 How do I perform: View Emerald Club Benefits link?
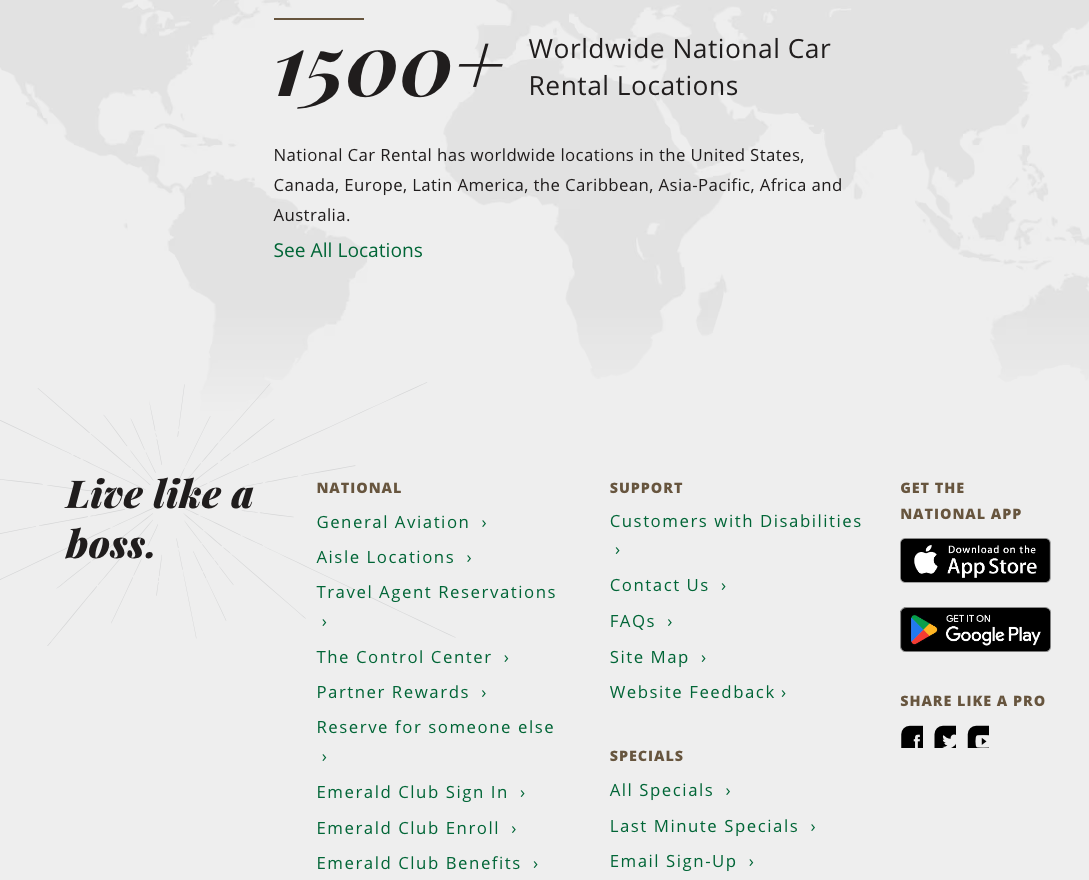[x=428, y=863]
